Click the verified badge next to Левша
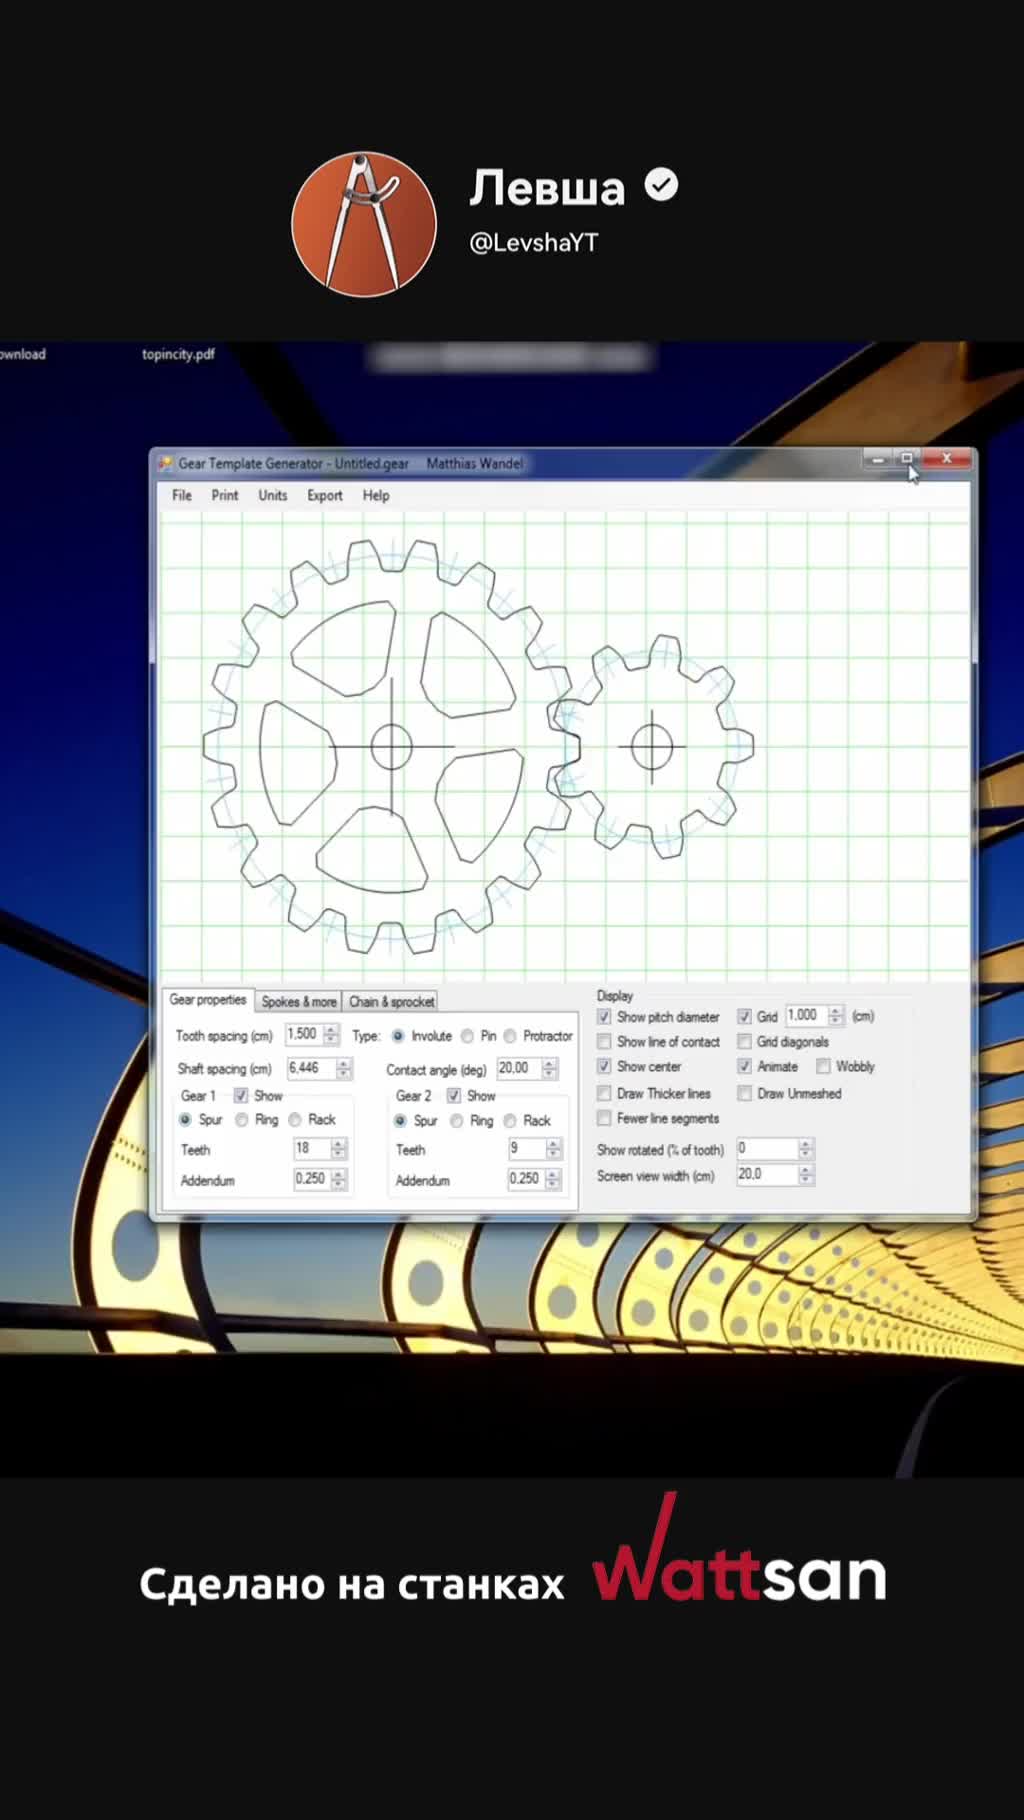1024x1820 pixels. (661, 185)
